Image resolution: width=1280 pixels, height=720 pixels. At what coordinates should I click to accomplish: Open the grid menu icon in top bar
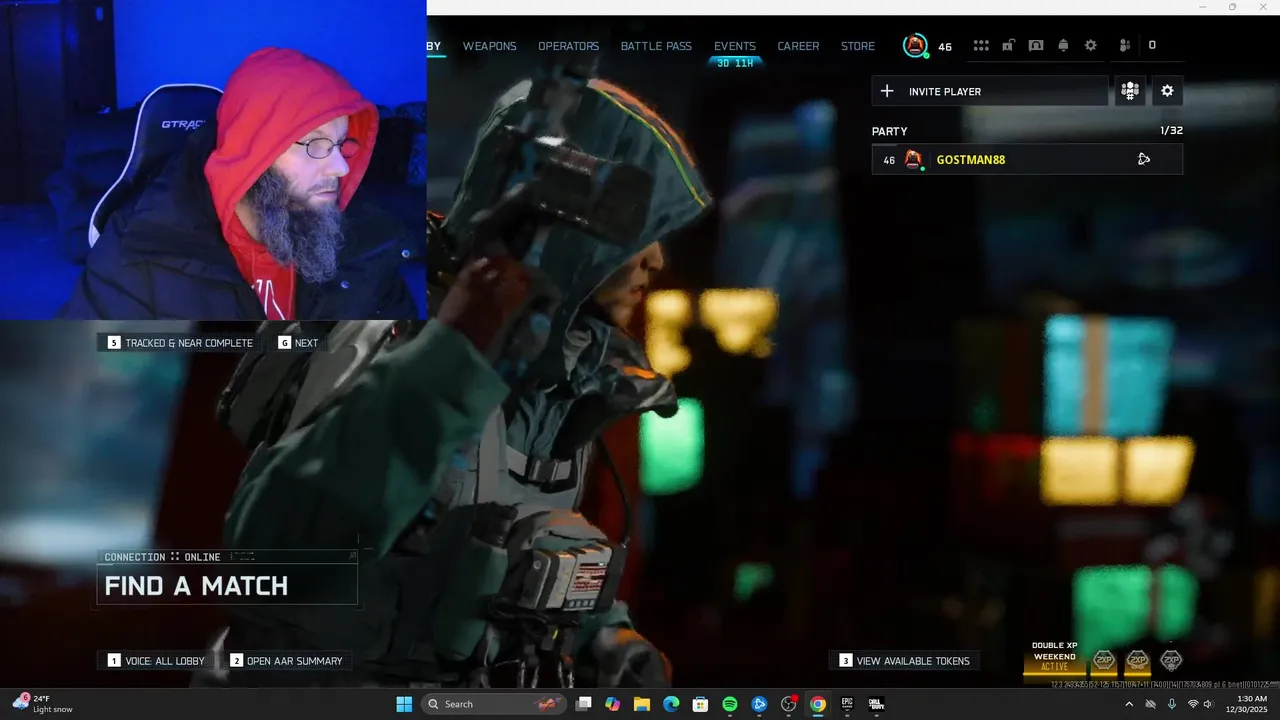(981, 46)
